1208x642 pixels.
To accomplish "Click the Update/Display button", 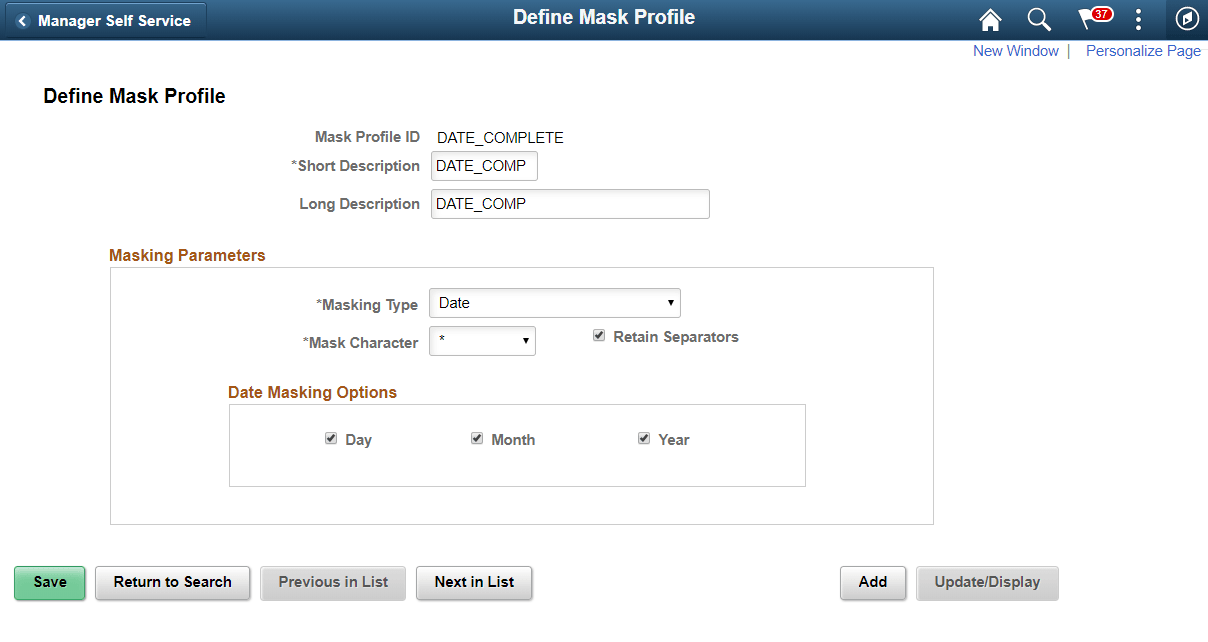I will click(987, 582).
